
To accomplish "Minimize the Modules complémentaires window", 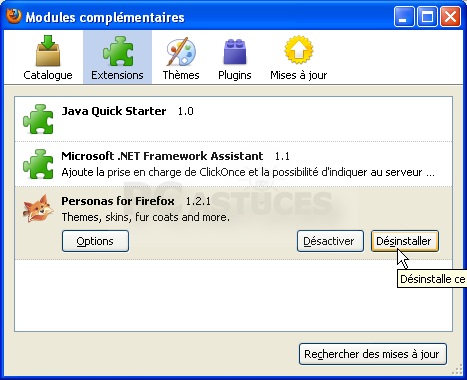I will [x=404, y=17].
